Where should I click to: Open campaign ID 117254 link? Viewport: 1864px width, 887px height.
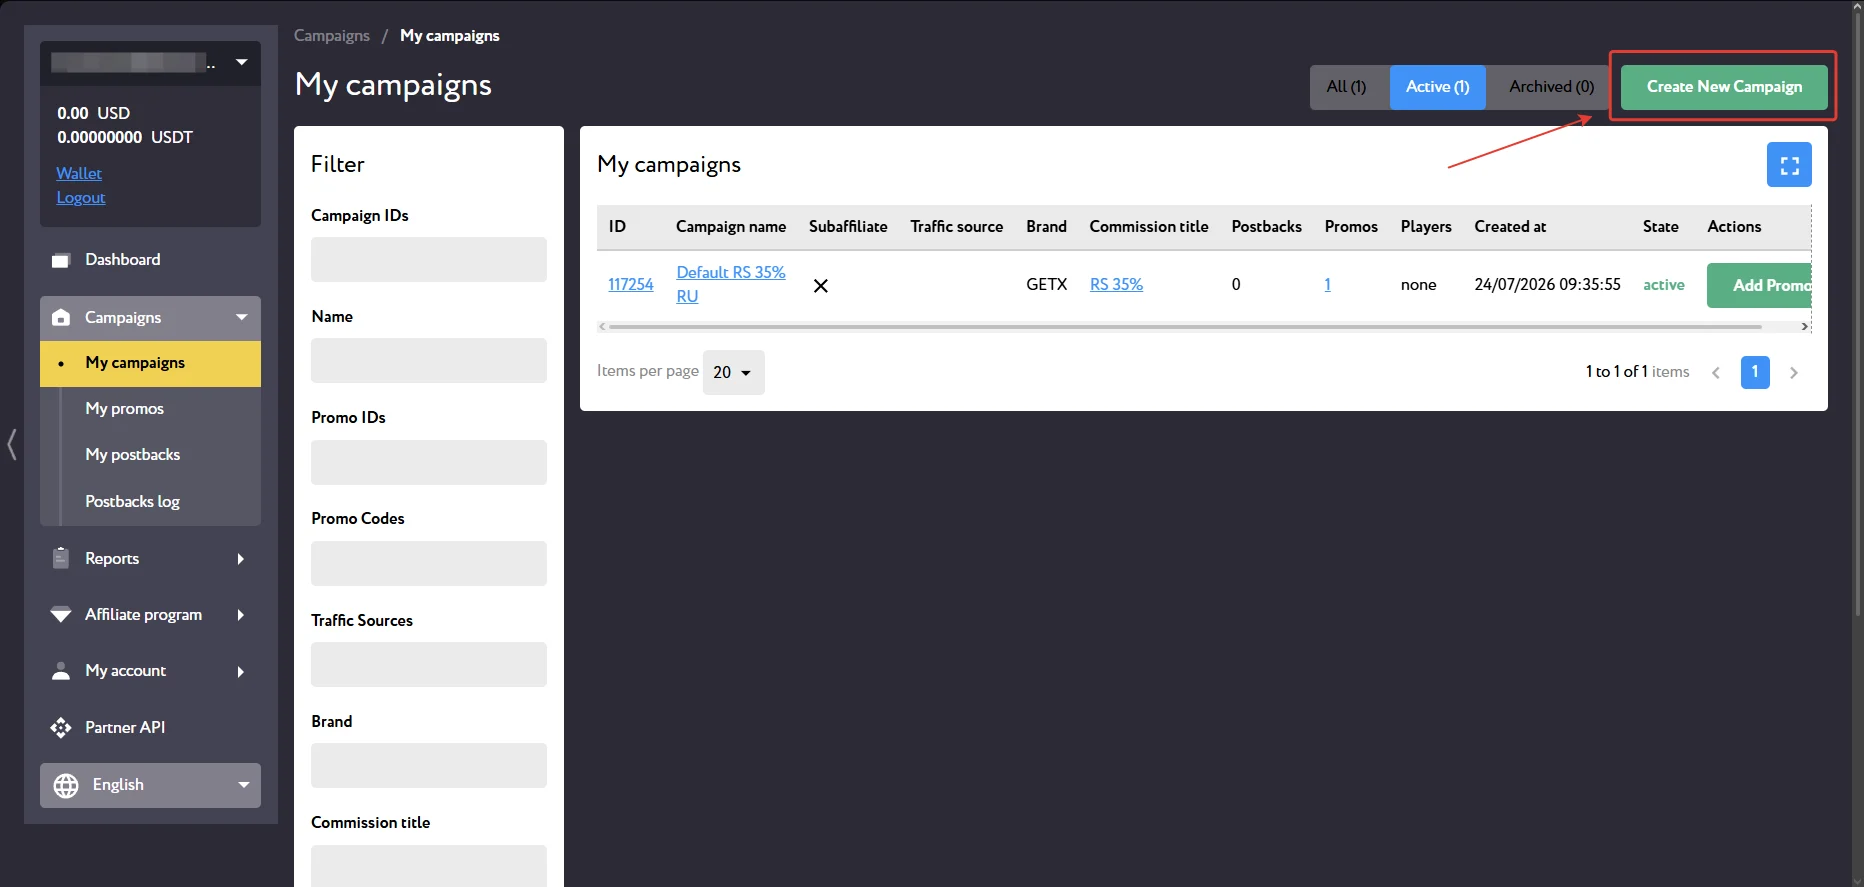tap(631, 284)
